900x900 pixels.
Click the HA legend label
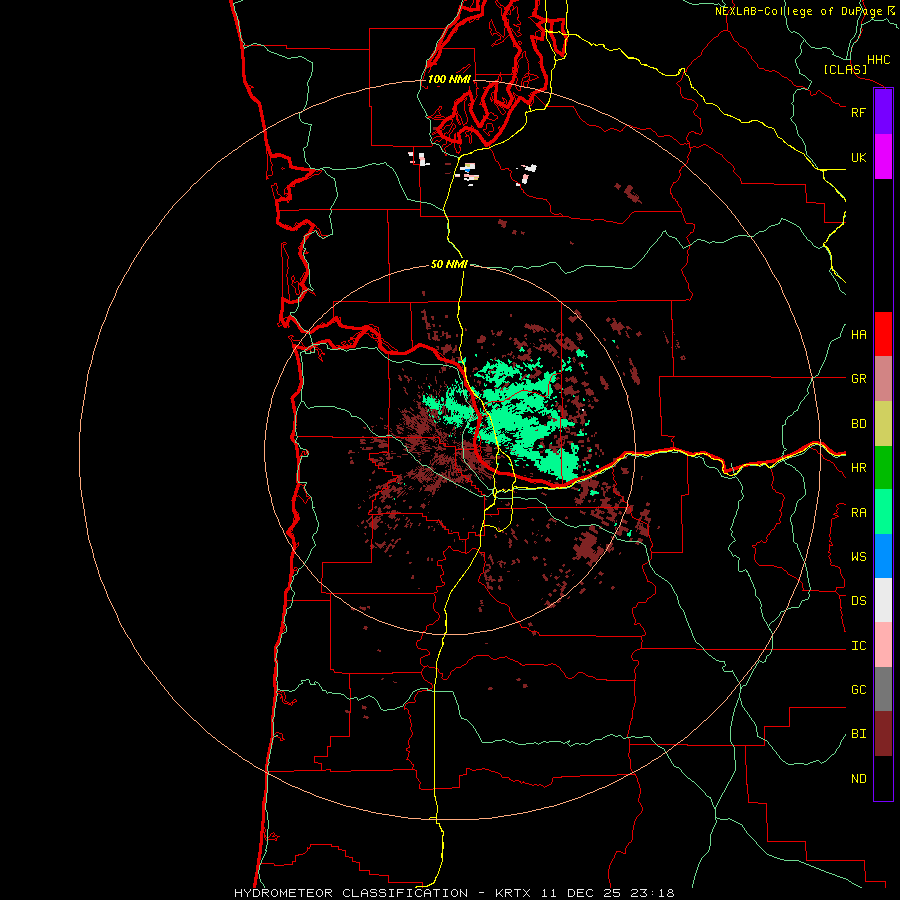(858, 335)
